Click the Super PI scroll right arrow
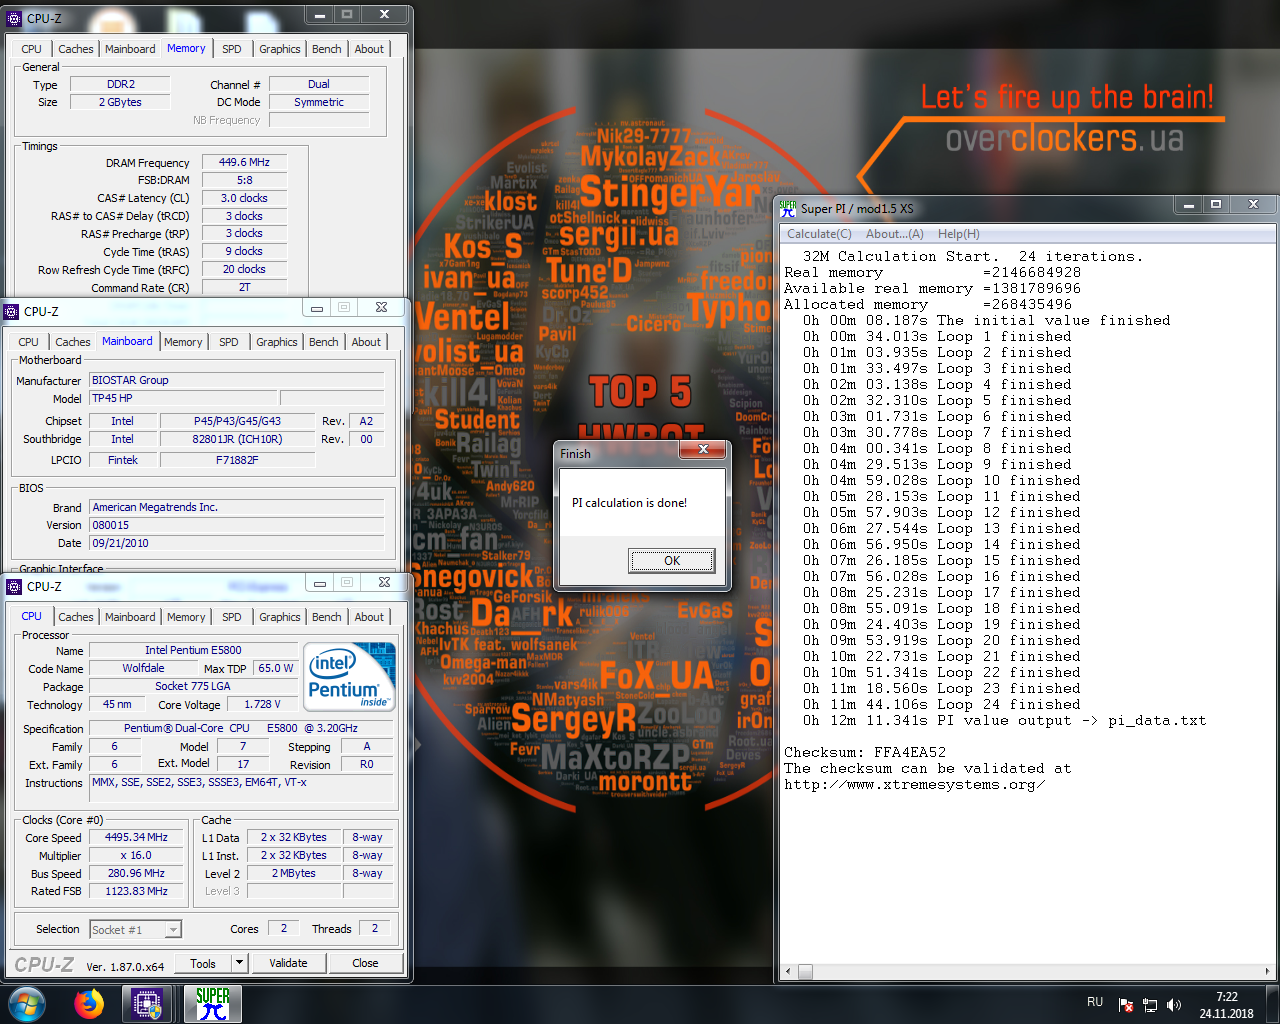 point(1269,971)
